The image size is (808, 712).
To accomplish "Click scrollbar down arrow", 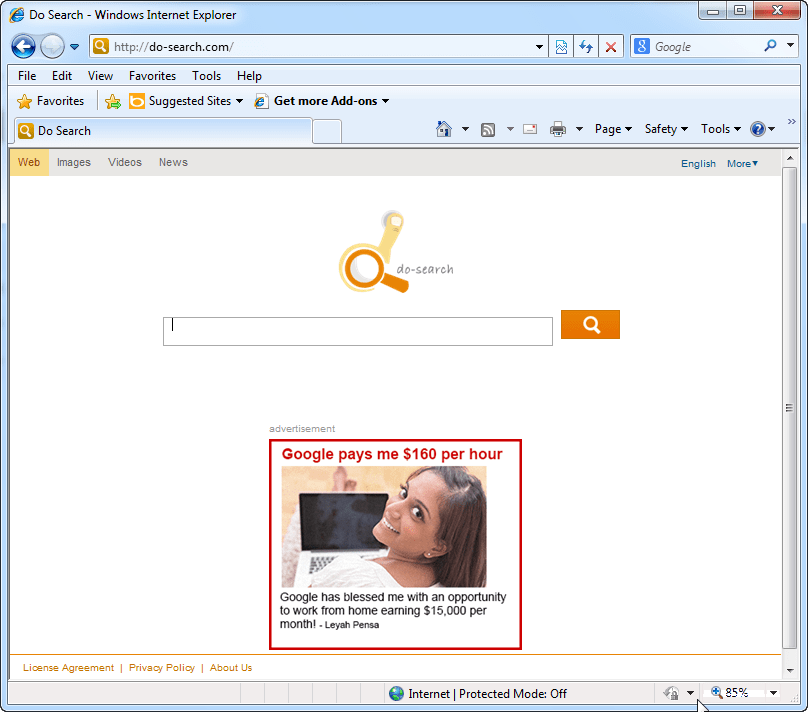I will [x=789, y=670].
